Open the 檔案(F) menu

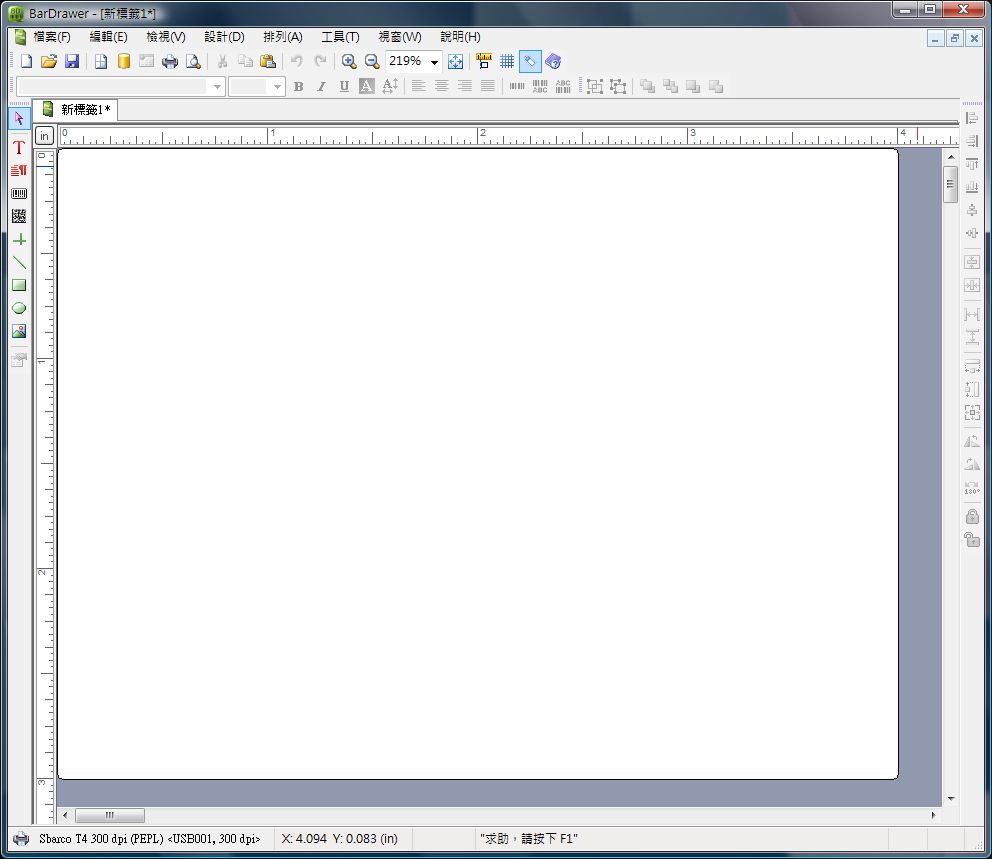[x=52, y=37]
